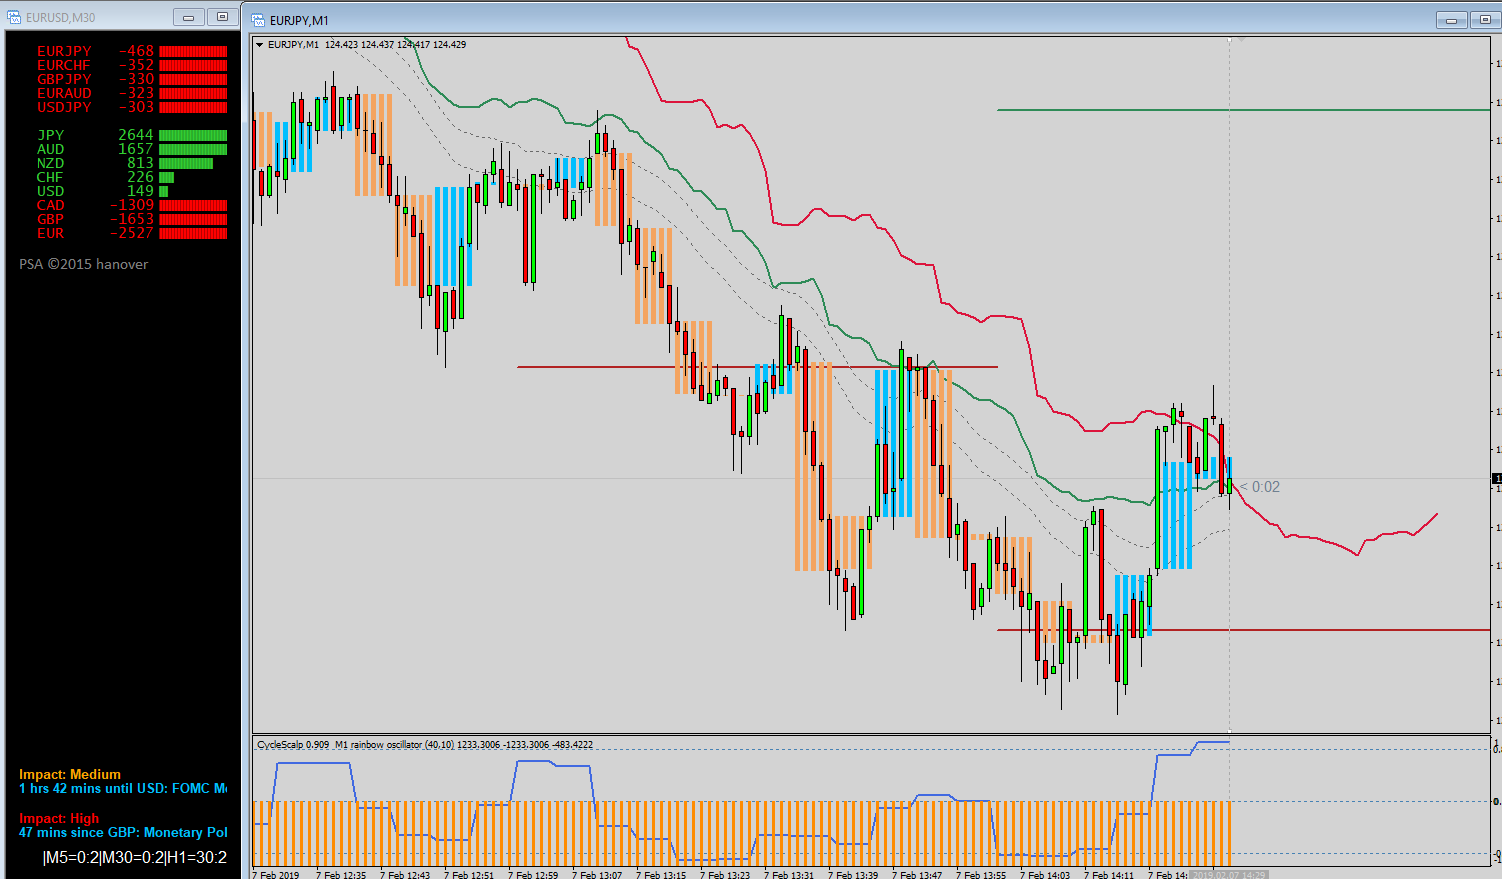Expand the EURJPY,M1 chart symbol dropdown arrow
Image resolution: width=1502 pixels, height=879 pixels.
pos(260,44)
